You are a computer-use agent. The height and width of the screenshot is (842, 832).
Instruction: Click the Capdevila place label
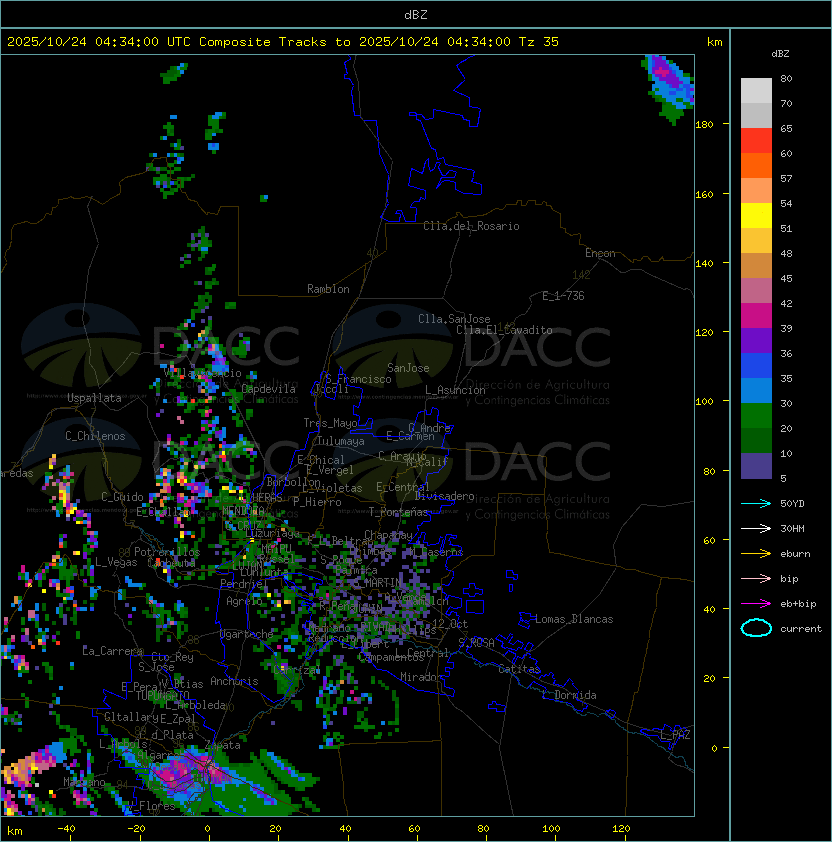click(269, 389)
